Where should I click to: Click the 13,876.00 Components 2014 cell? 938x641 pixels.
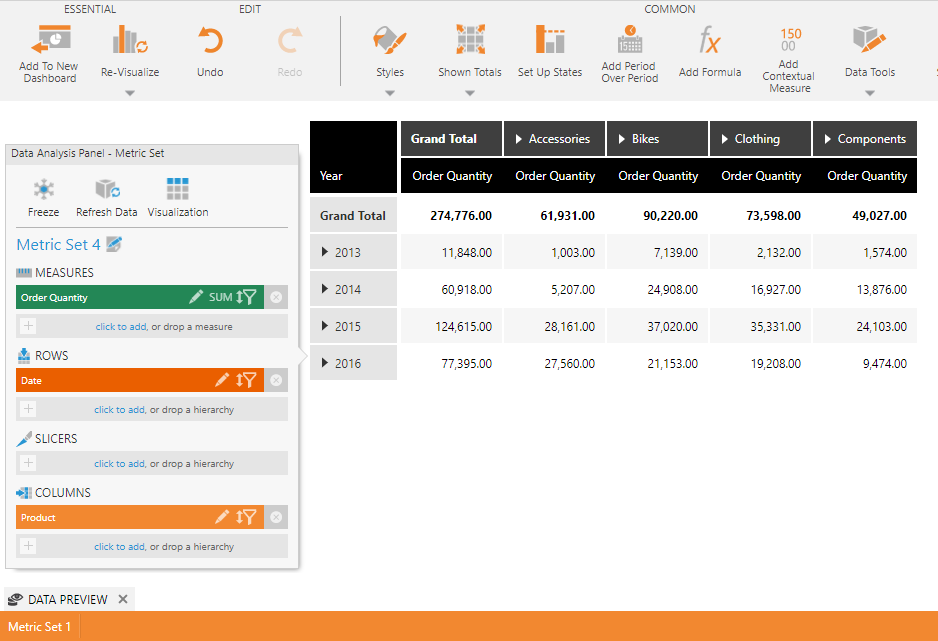[865, 289]
